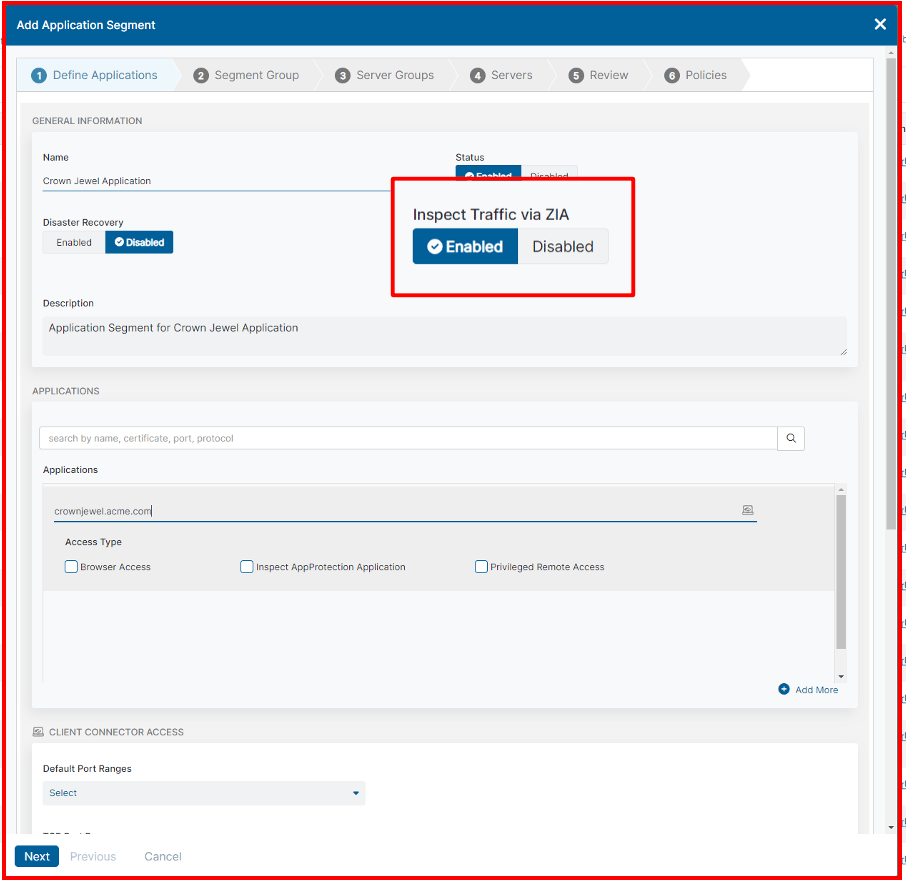
Task: Click the step 2 Segment Group number icon
Action: (x=201, y=75)
